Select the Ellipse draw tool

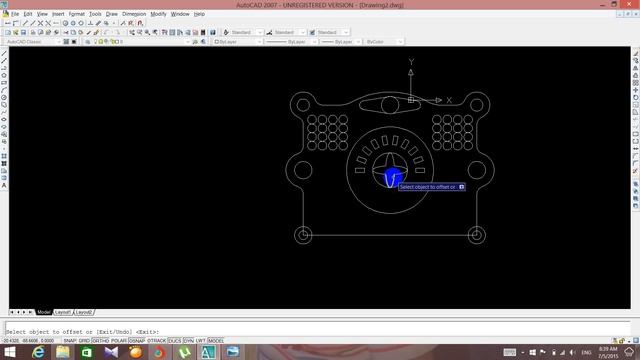(x=4, y=120)
